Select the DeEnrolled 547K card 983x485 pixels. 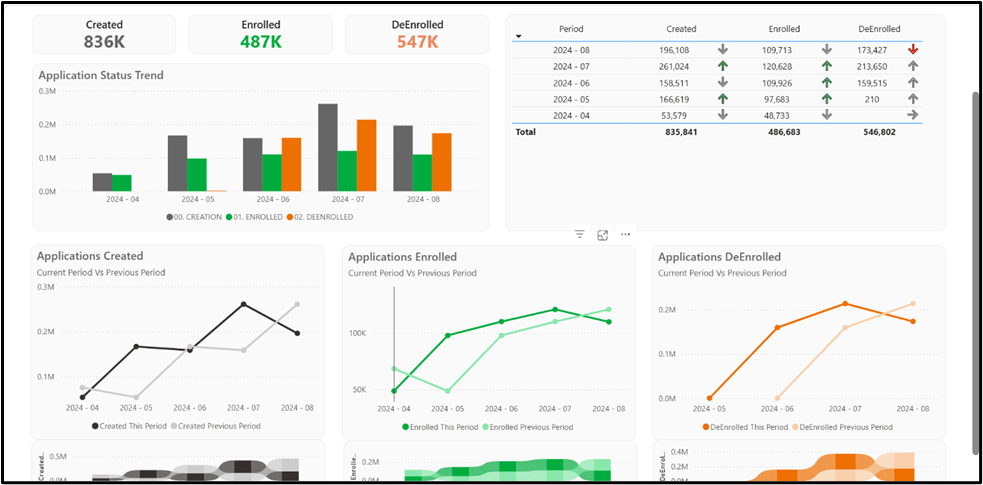[x=417, y=34]
